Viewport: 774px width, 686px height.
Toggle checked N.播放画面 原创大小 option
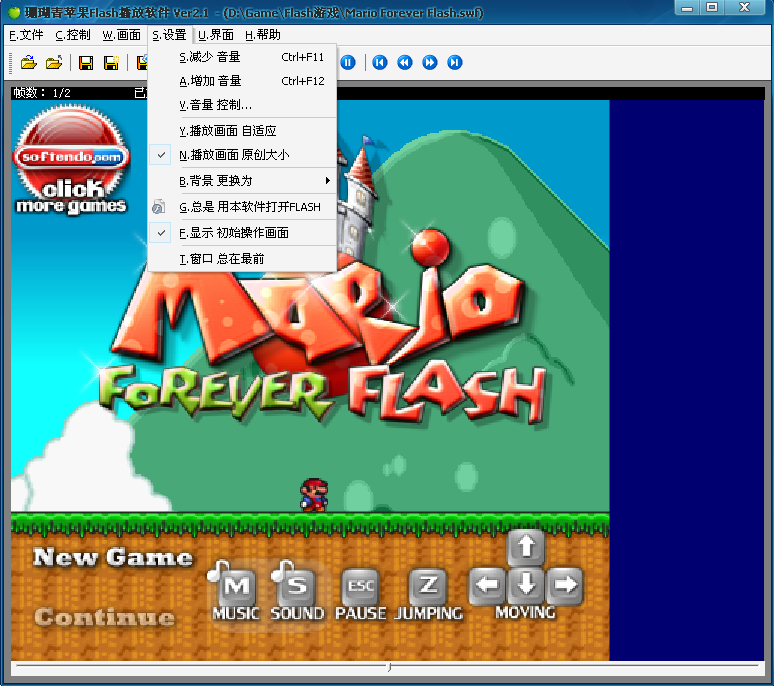coord(242,155)
